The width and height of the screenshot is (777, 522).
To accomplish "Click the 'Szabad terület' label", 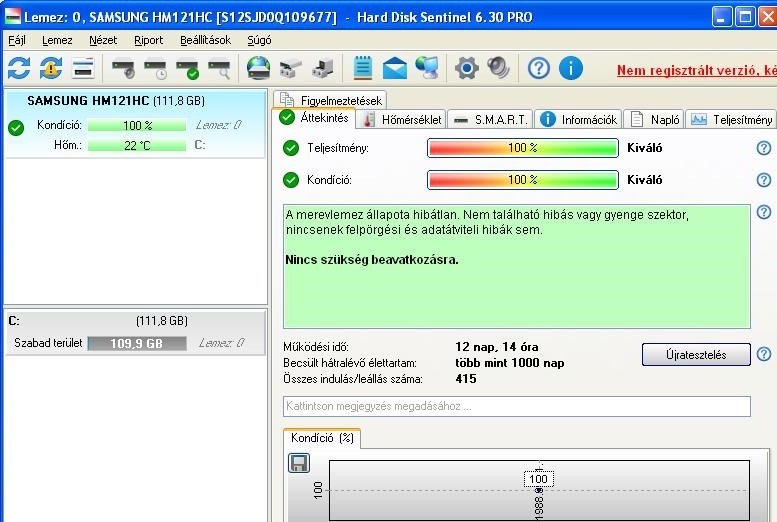I will point(48,343).
